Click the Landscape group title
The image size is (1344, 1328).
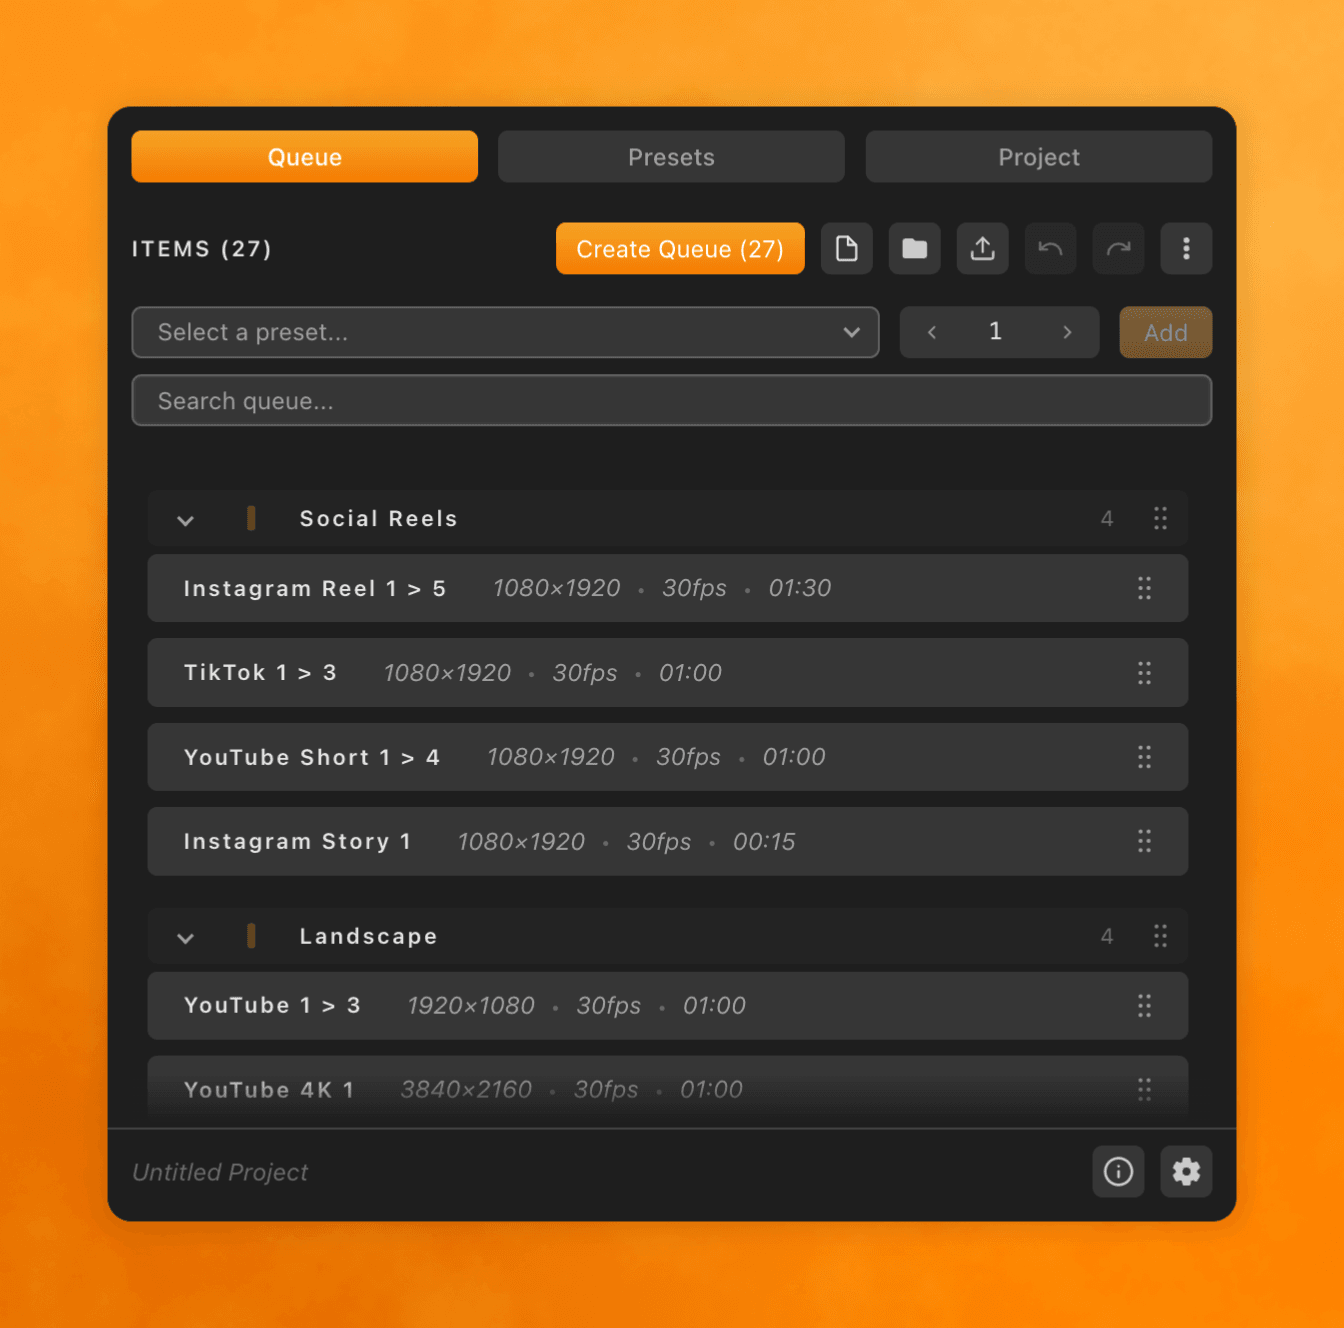(369, 937)
